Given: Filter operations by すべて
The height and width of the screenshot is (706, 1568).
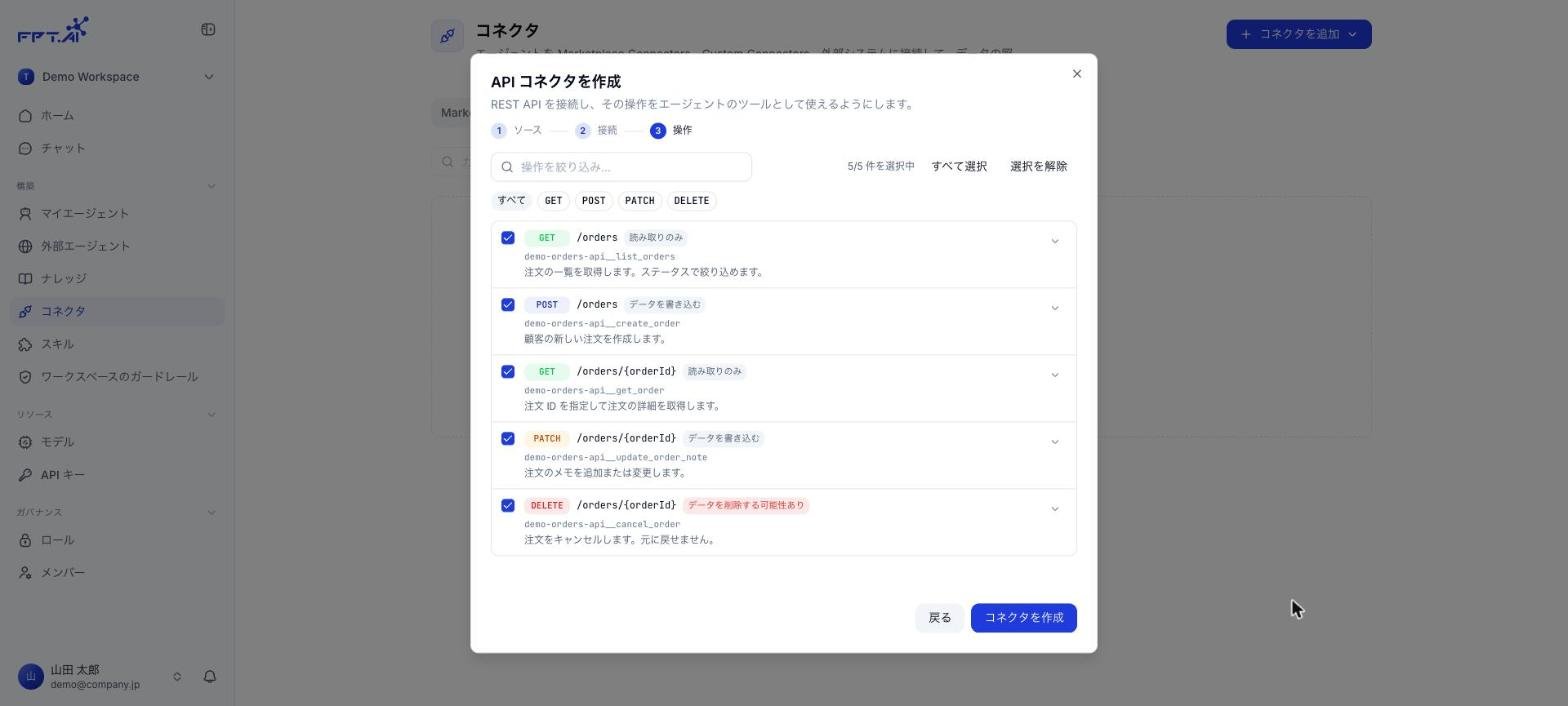Looking at the screenshot, I should pos(511,201).
